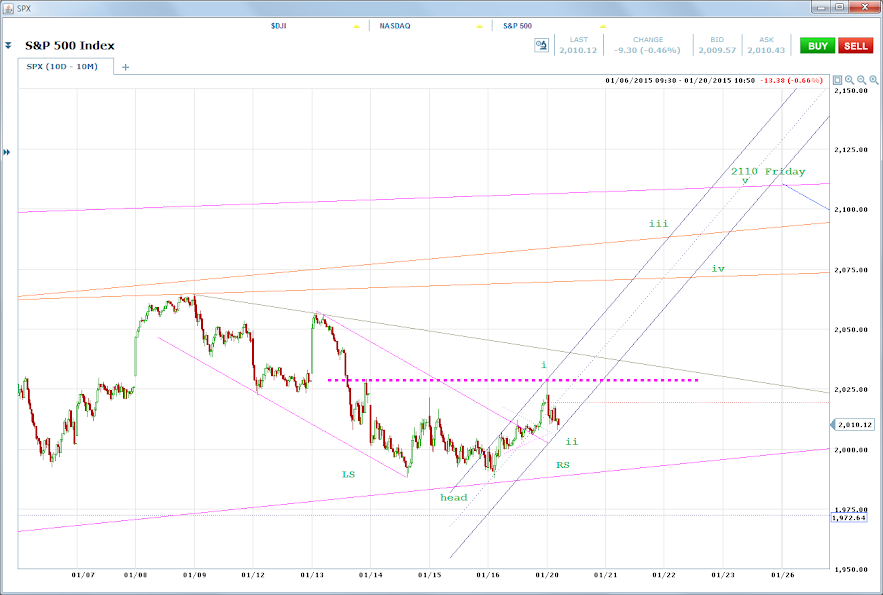
Task: Click the yellow marker next to NASDAQ
Action: click(479, 26)
